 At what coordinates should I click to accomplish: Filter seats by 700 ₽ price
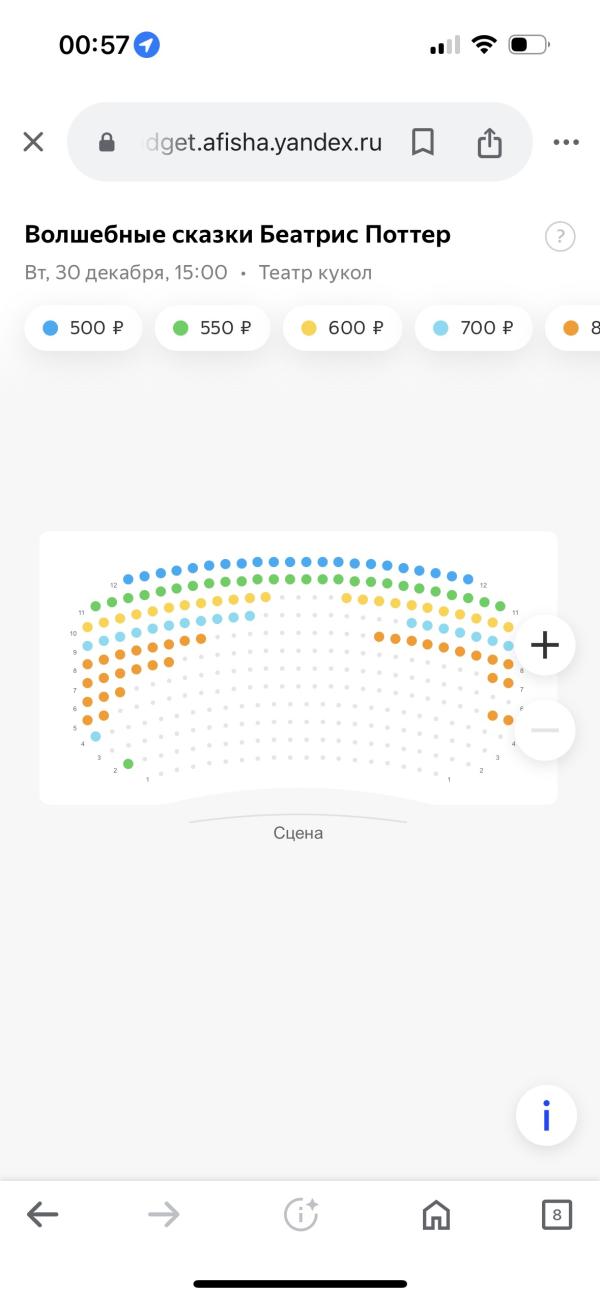click(473, 328)
